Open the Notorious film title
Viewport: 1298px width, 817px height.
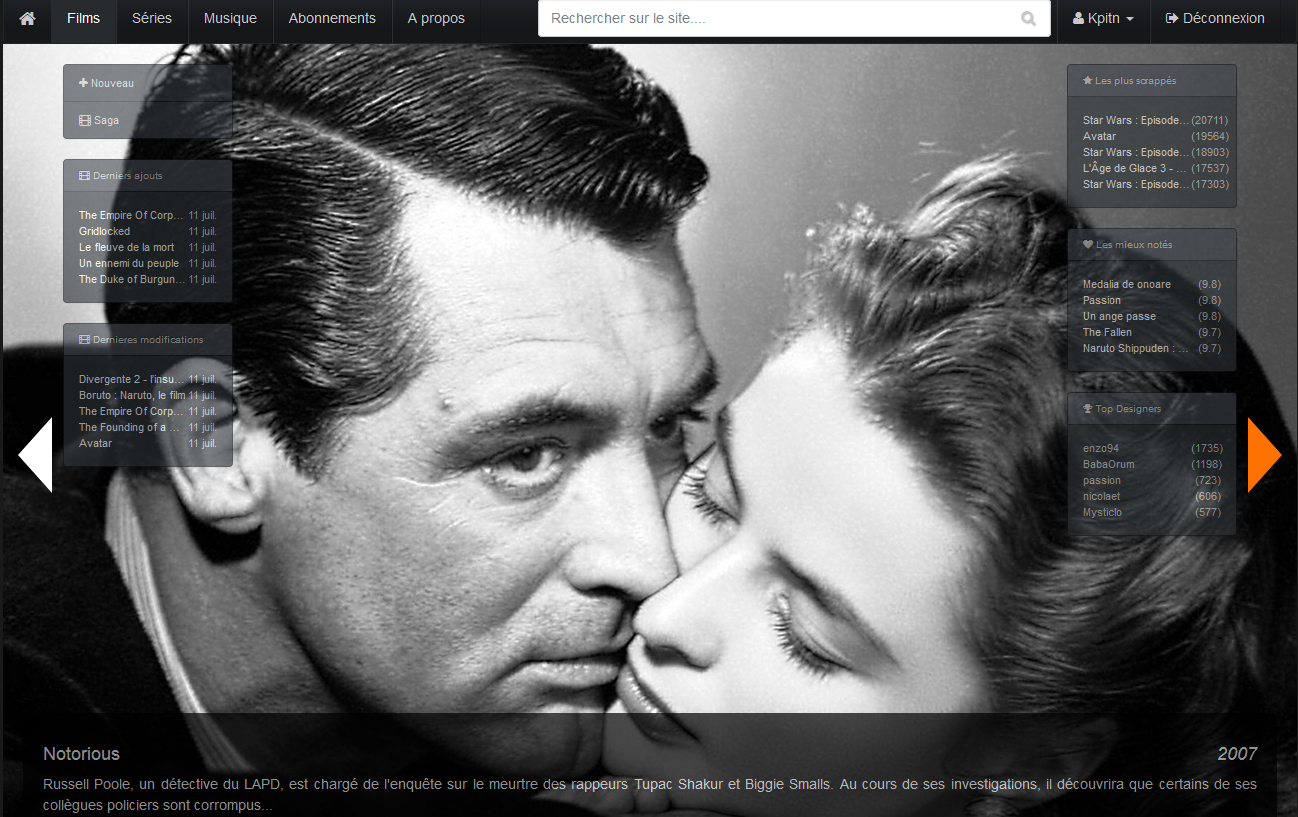tap(81, 754)
